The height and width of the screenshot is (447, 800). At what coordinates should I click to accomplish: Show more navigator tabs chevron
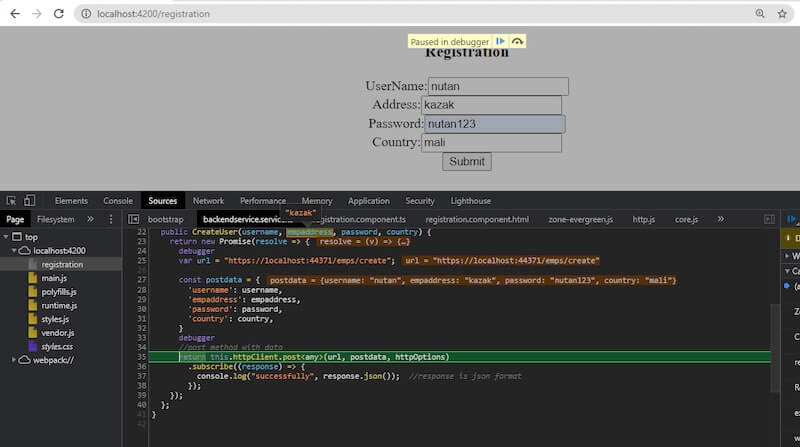tap(90, 219)
